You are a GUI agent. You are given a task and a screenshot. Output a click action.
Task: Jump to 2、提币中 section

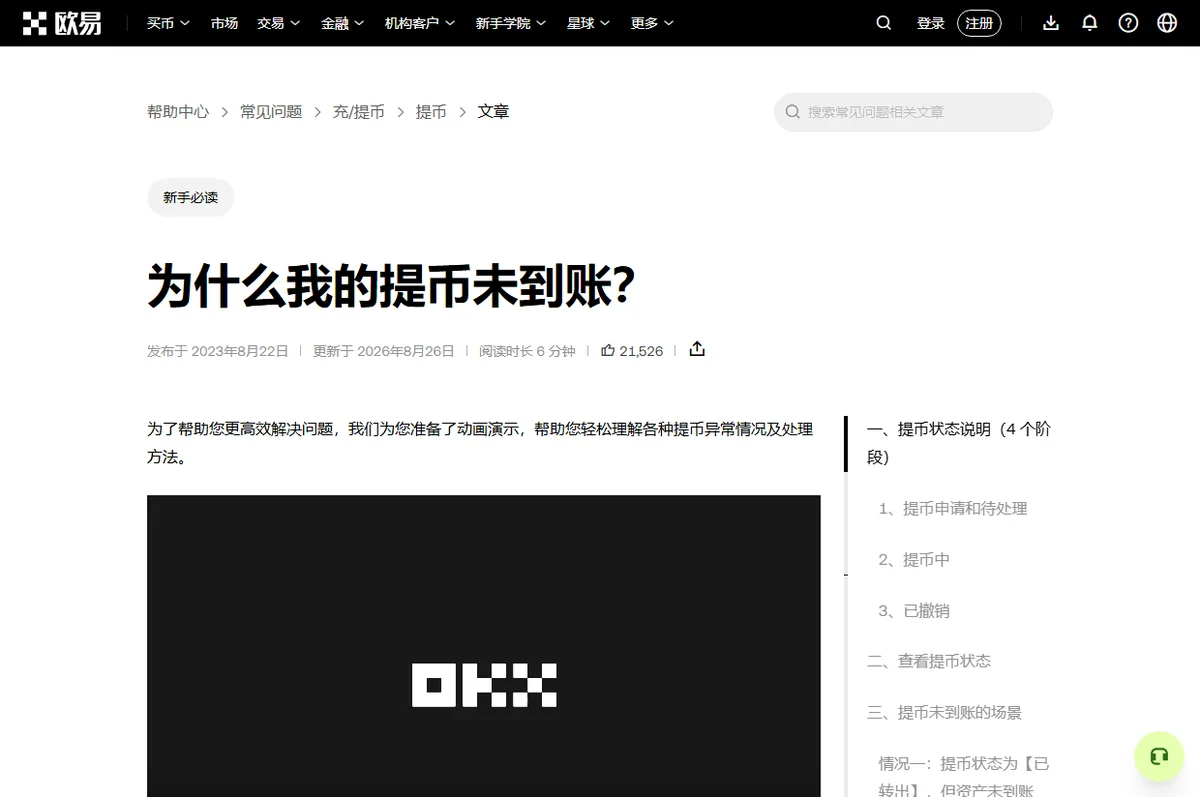[x=914, y=560]
